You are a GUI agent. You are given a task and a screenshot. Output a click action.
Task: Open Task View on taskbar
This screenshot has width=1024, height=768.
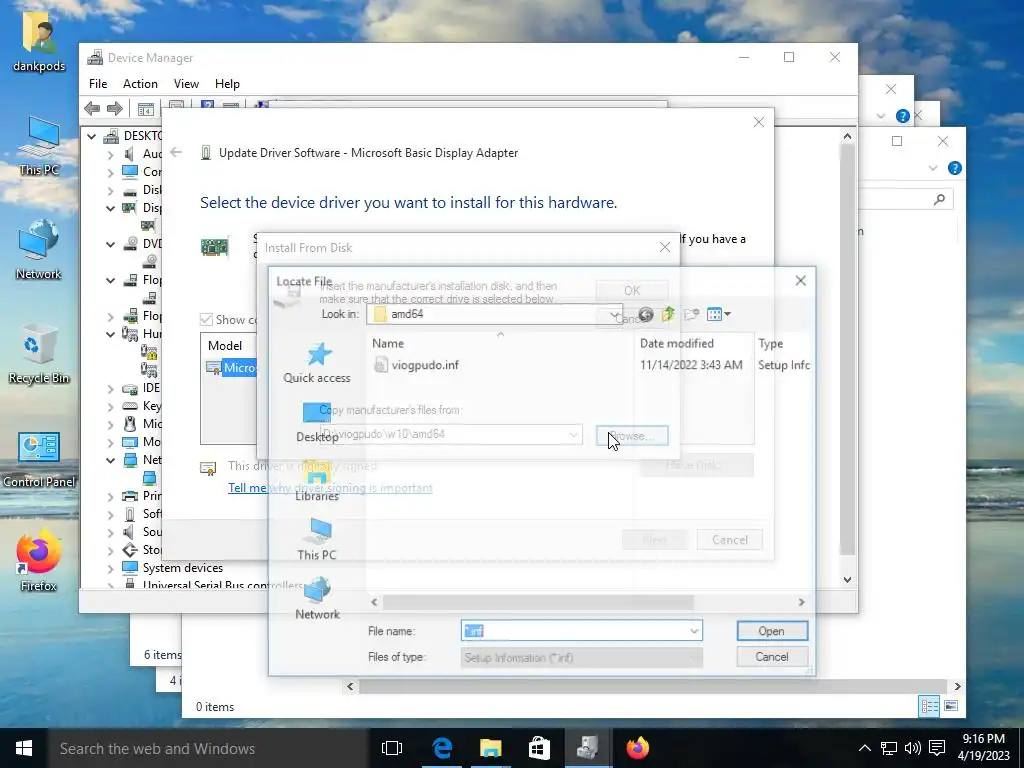point(392,748)
